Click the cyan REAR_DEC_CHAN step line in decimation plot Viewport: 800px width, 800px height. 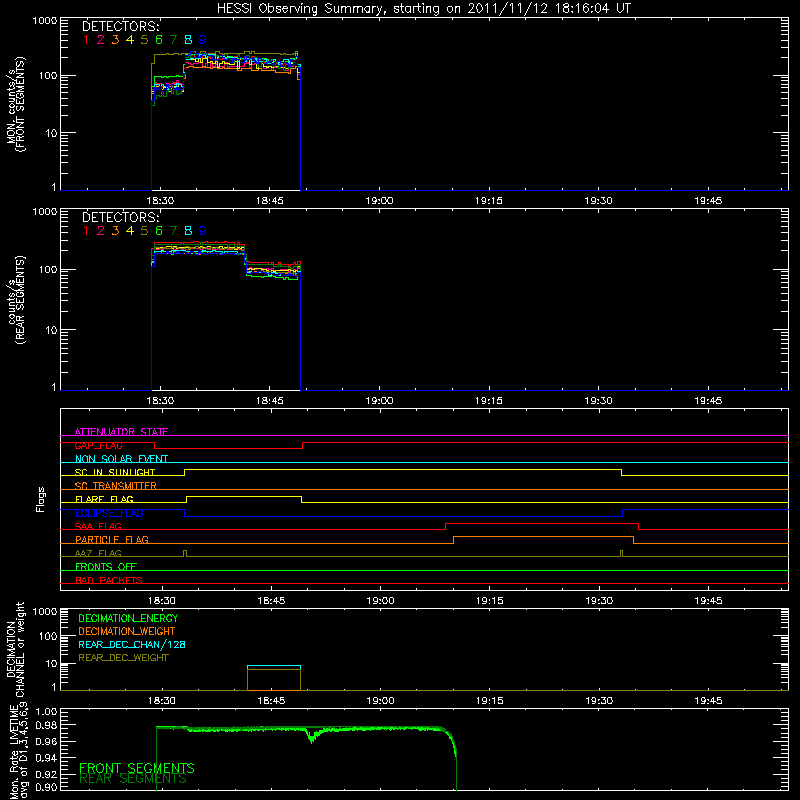(274, 666)
